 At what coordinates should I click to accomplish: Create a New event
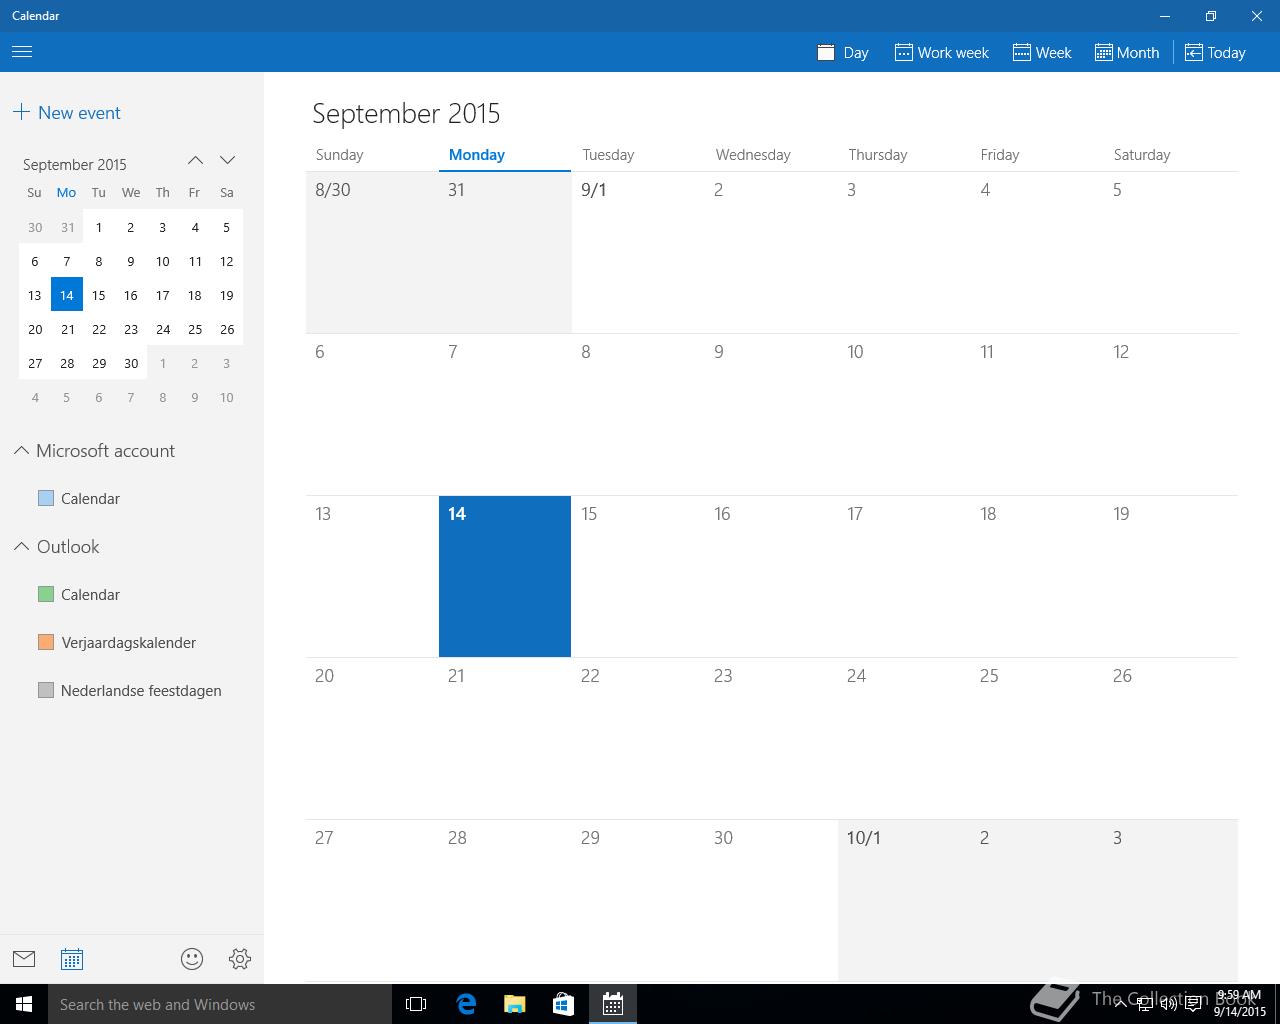tap(67, 113)
